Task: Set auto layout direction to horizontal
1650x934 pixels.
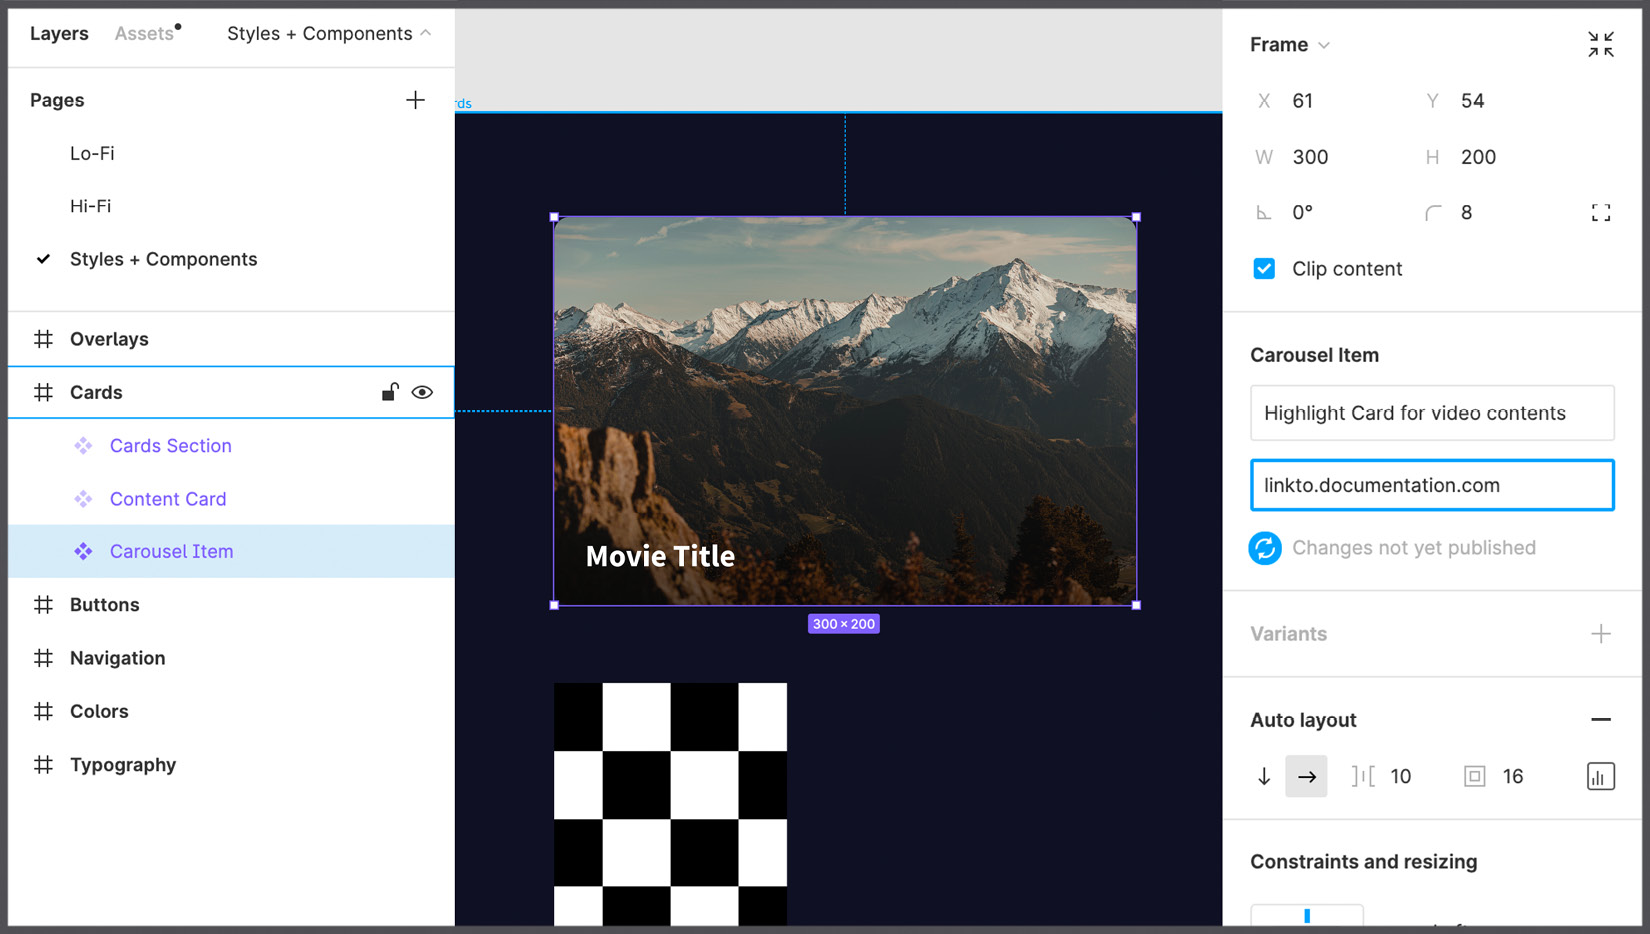Action: coord(1306,776)
